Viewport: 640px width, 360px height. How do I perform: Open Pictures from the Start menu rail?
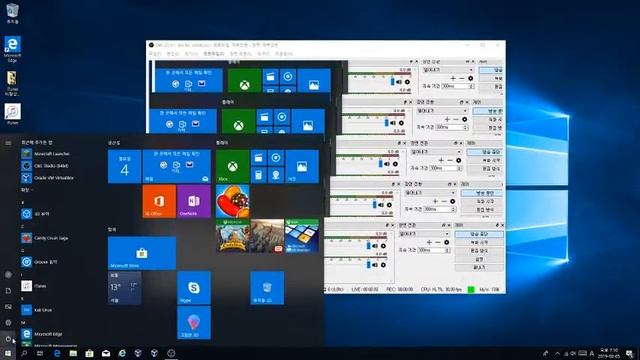(x=8, y=307)
